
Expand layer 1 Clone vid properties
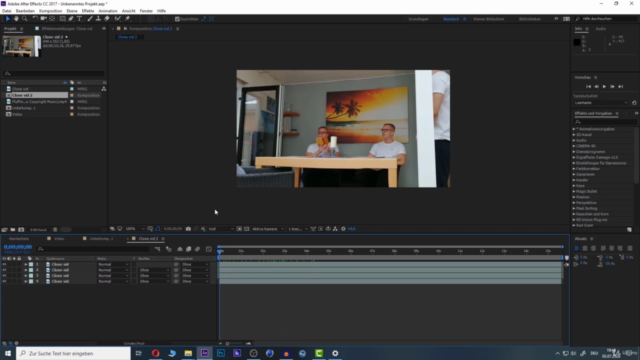point(26,264)
